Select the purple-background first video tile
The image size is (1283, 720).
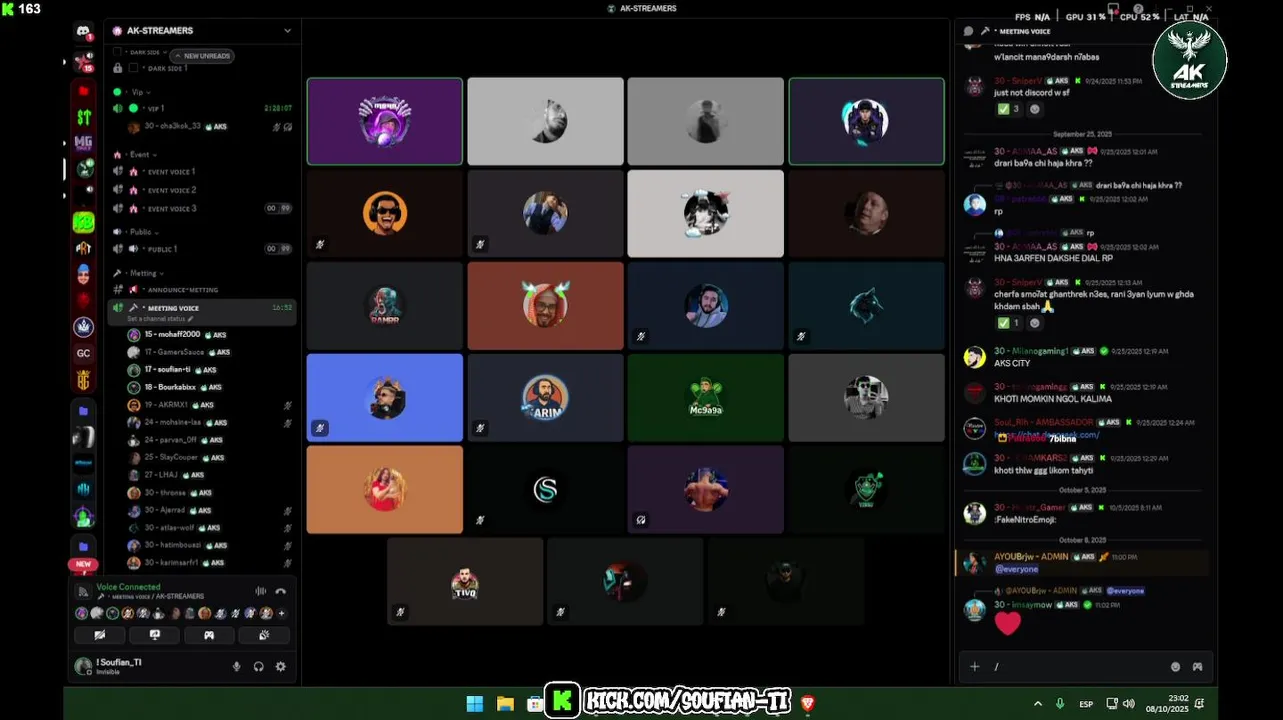pos(385,121)
